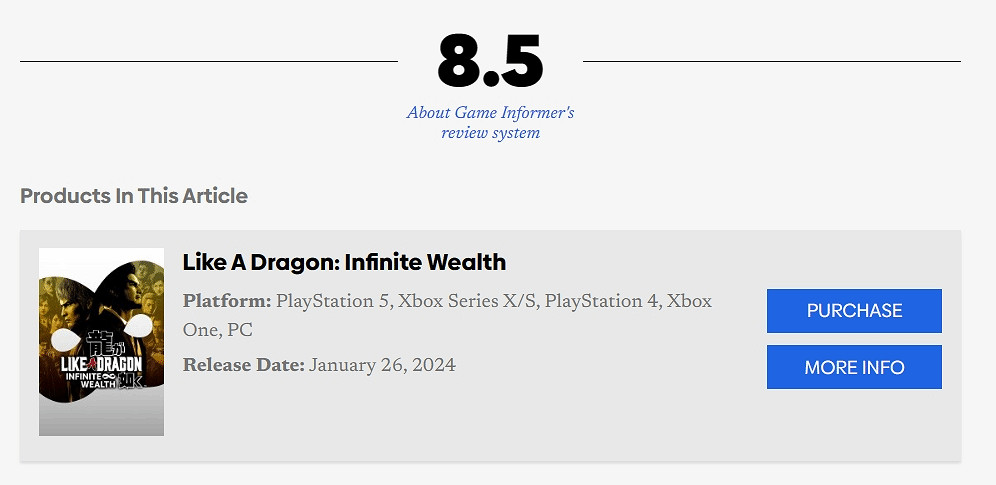Click the MORE INFO button
Viewport: 996px width, 485px height.
coord(854,367)
